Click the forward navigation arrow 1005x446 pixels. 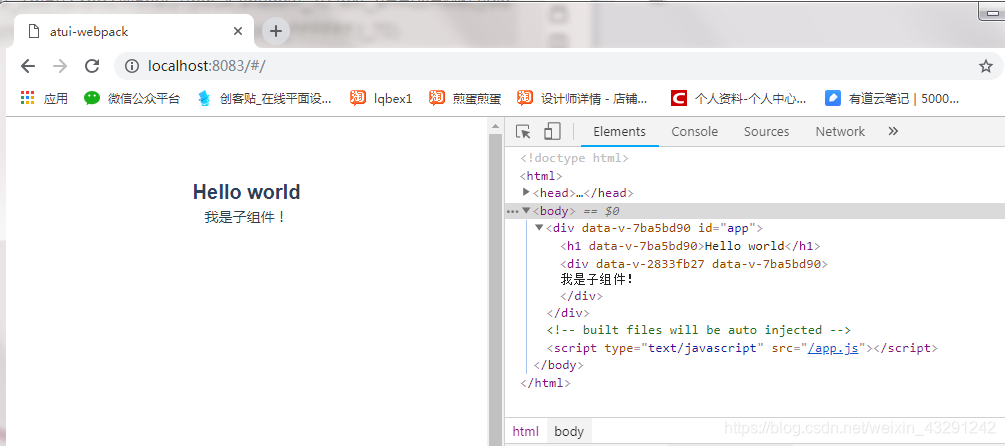(60, 66)
